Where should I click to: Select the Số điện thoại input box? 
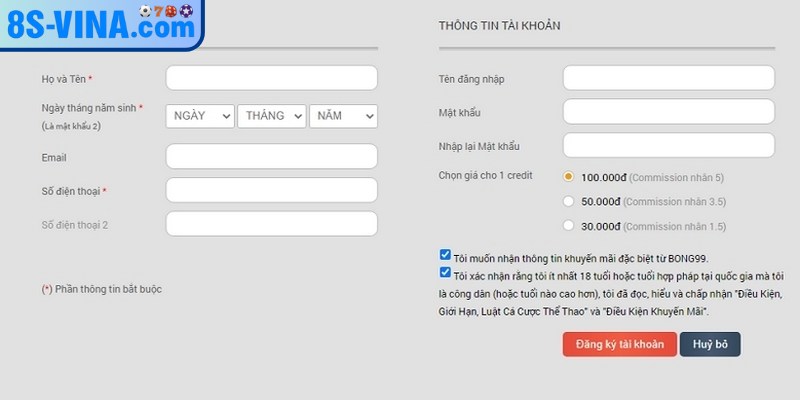tap(271, 190)
